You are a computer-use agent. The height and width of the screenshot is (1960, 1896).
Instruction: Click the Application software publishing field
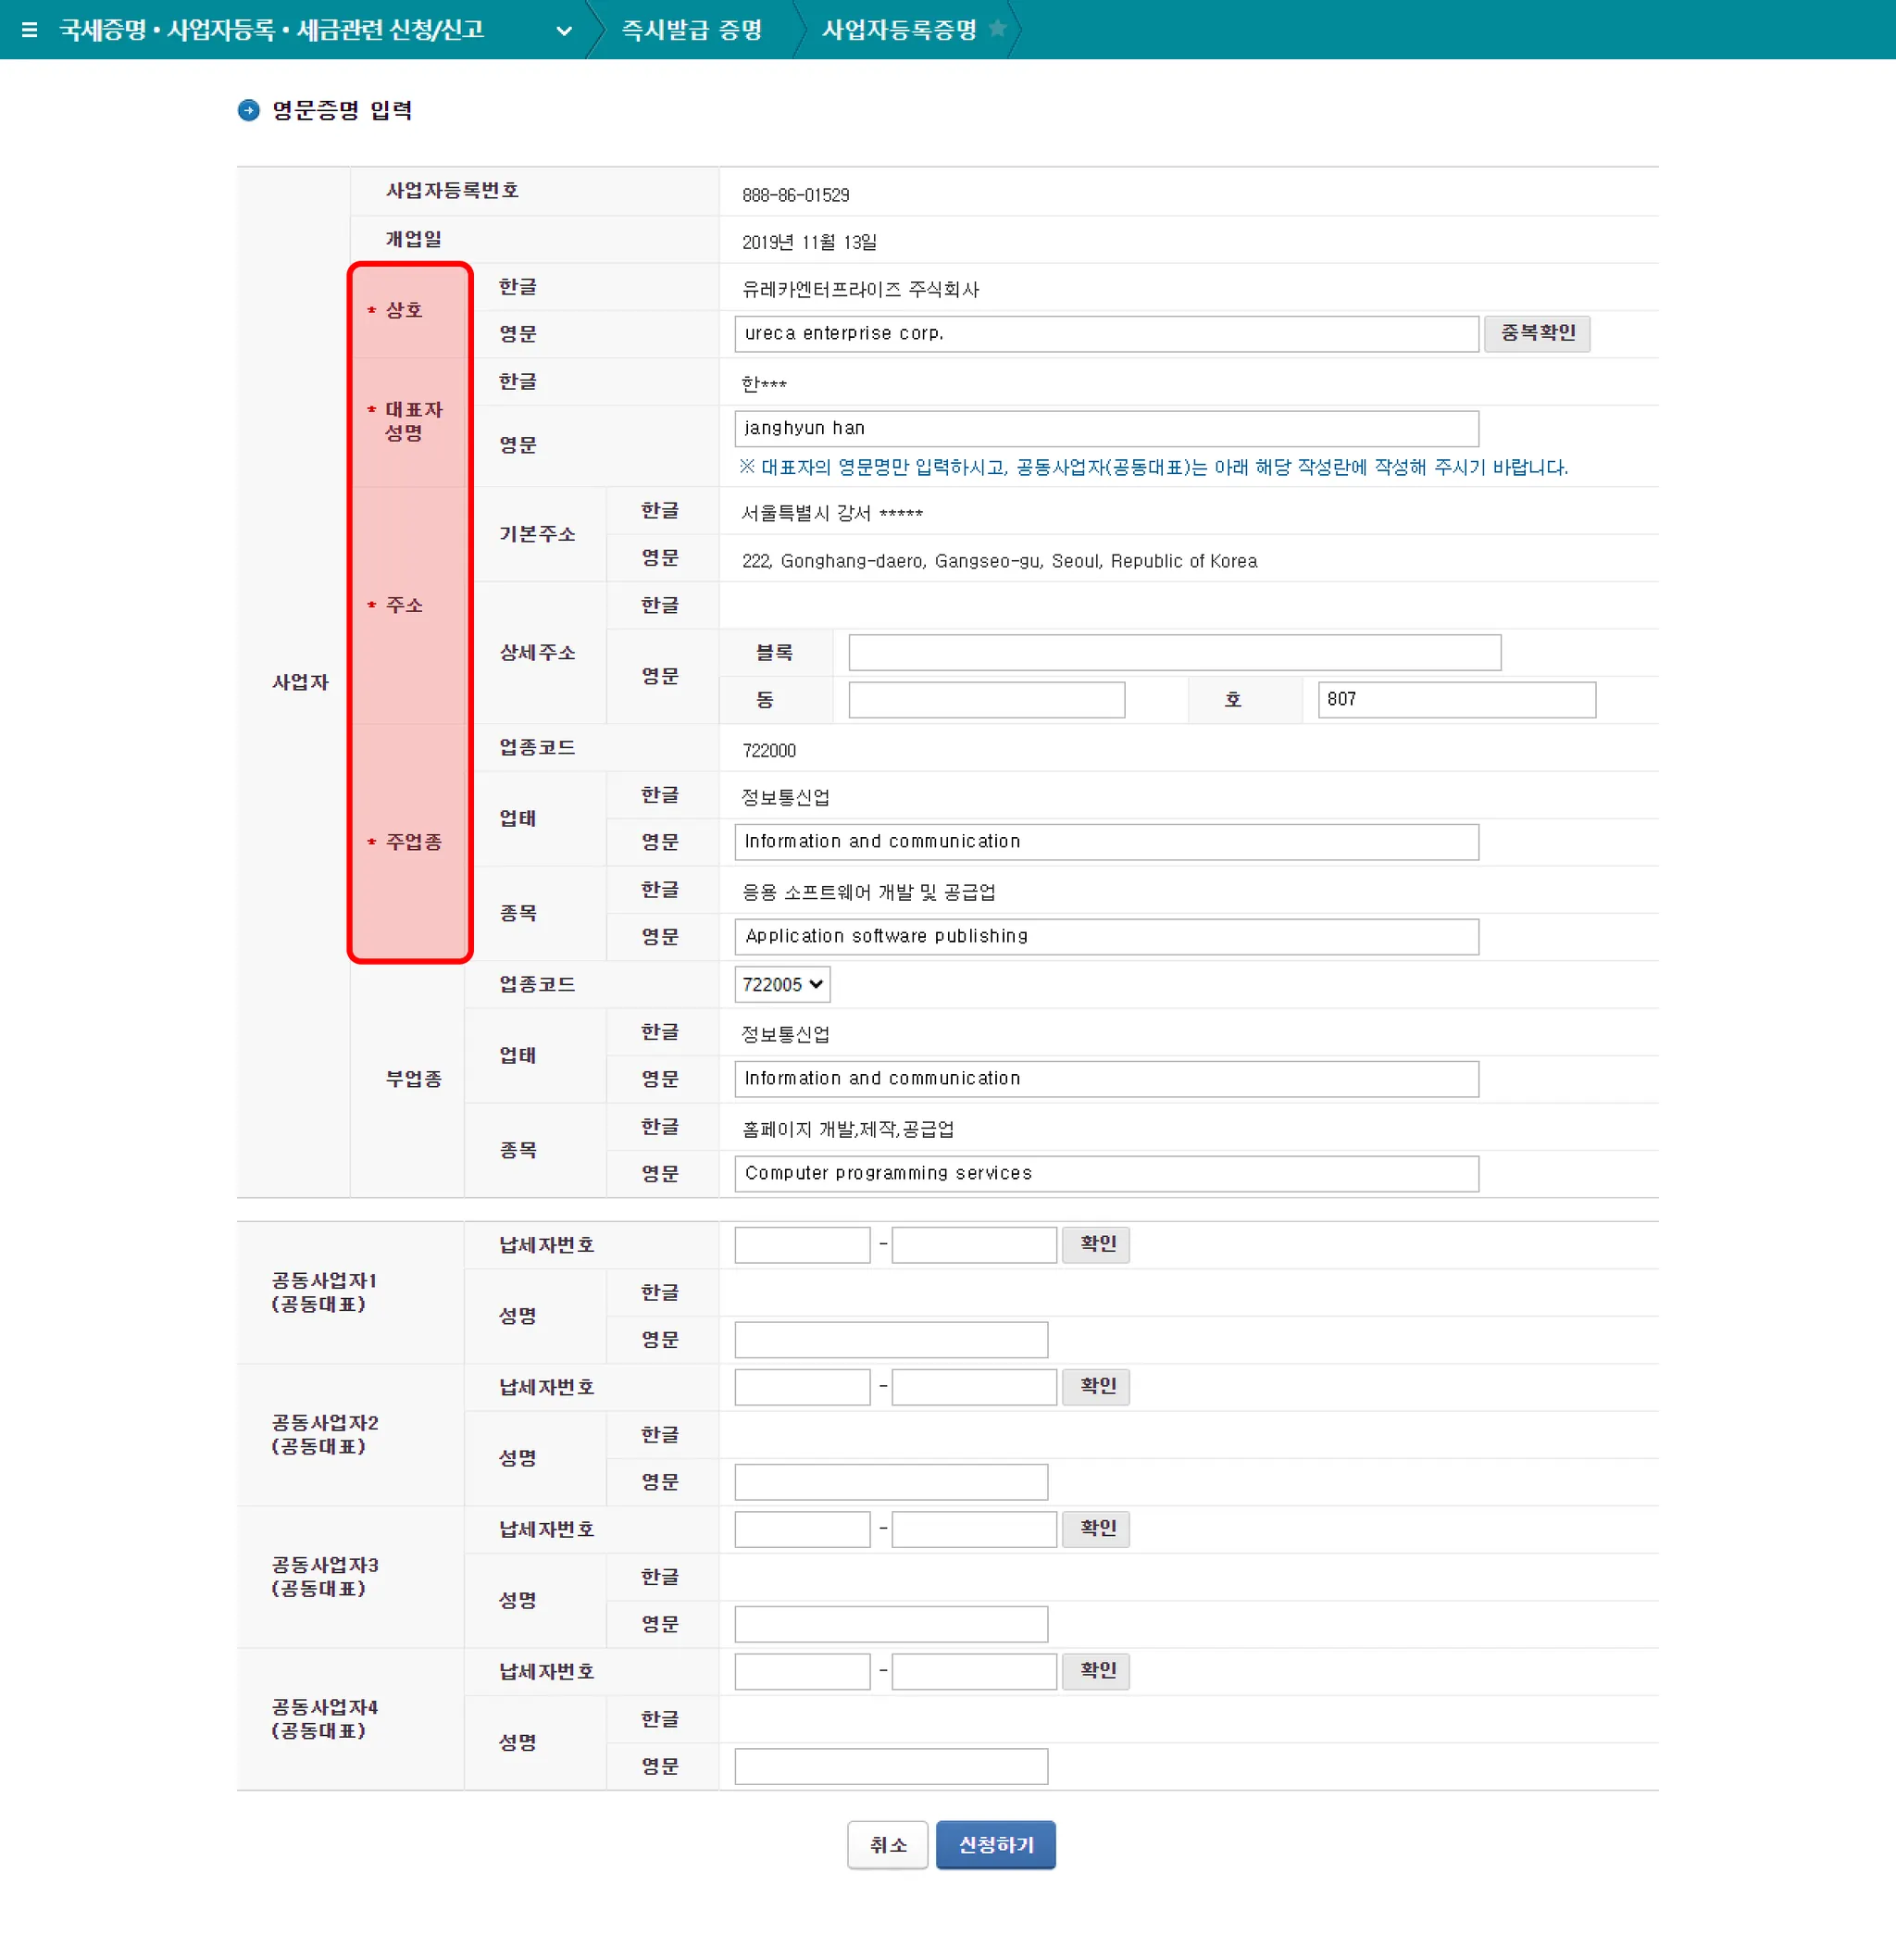pyautogui.click(x=1105, y=937)
